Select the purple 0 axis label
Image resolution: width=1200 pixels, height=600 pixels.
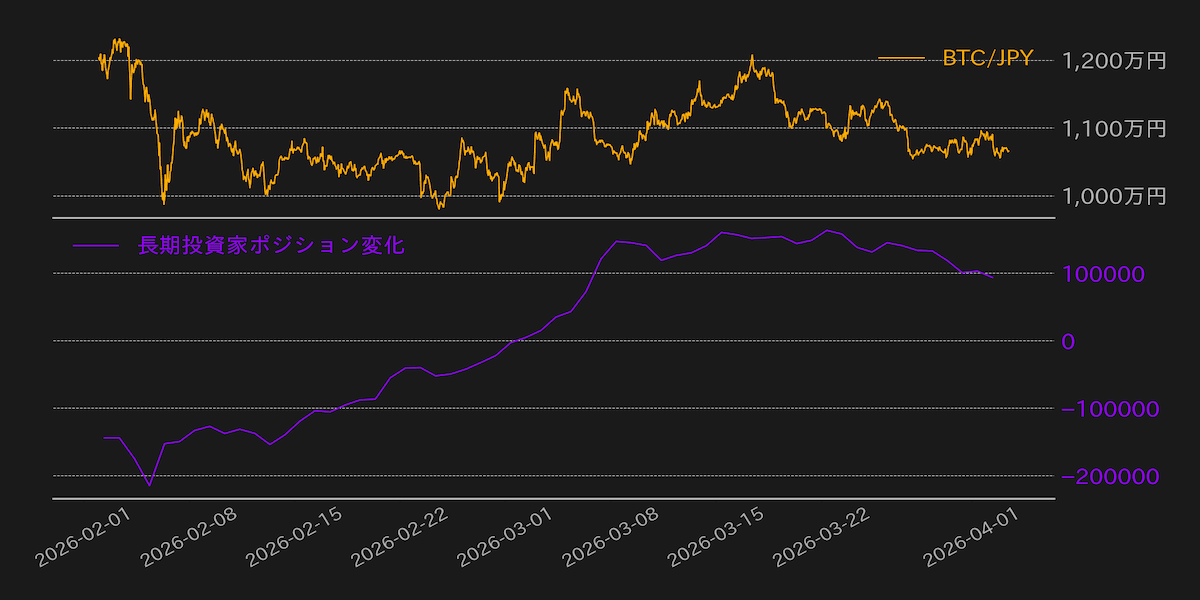tap(1069, 342)
